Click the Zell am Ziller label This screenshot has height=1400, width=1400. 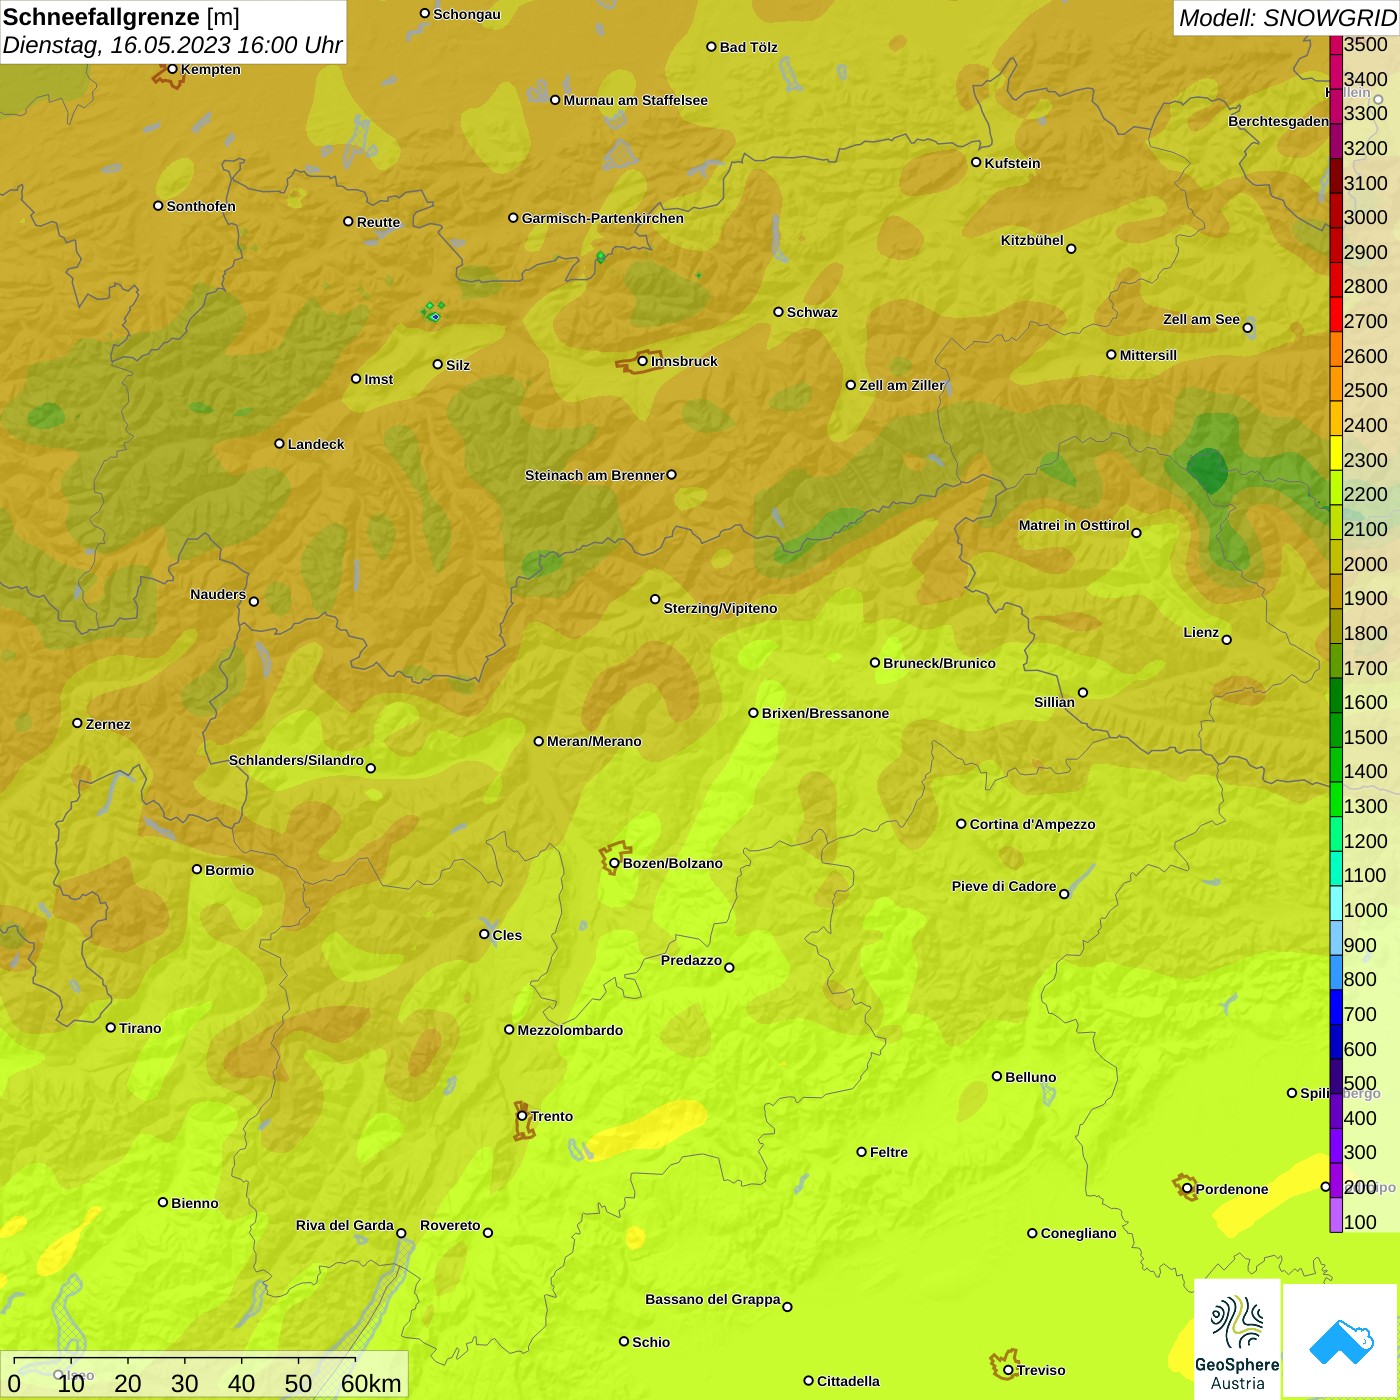(902, 385)
